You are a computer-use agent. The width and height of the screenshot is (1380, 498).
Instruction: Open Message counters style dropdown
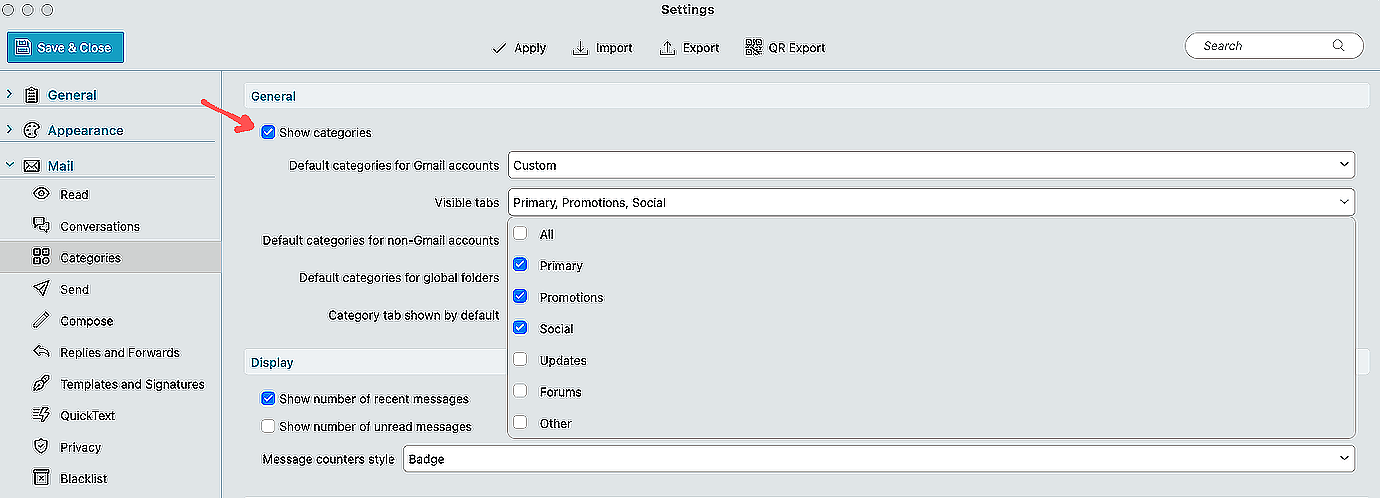tap(879, 459)
